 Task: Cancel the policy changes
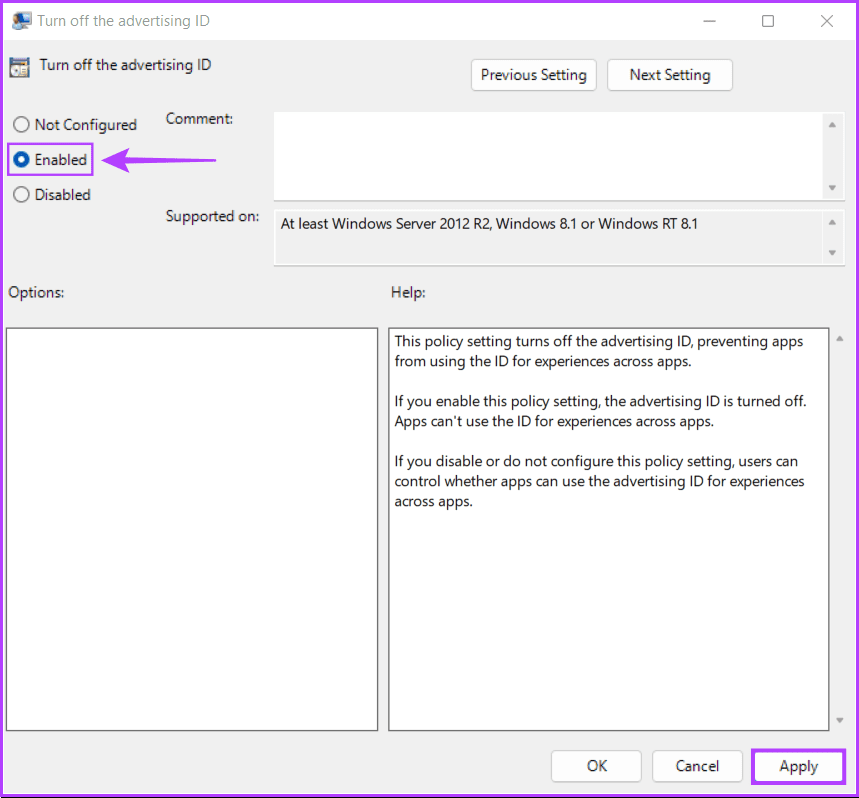[697, 766]
